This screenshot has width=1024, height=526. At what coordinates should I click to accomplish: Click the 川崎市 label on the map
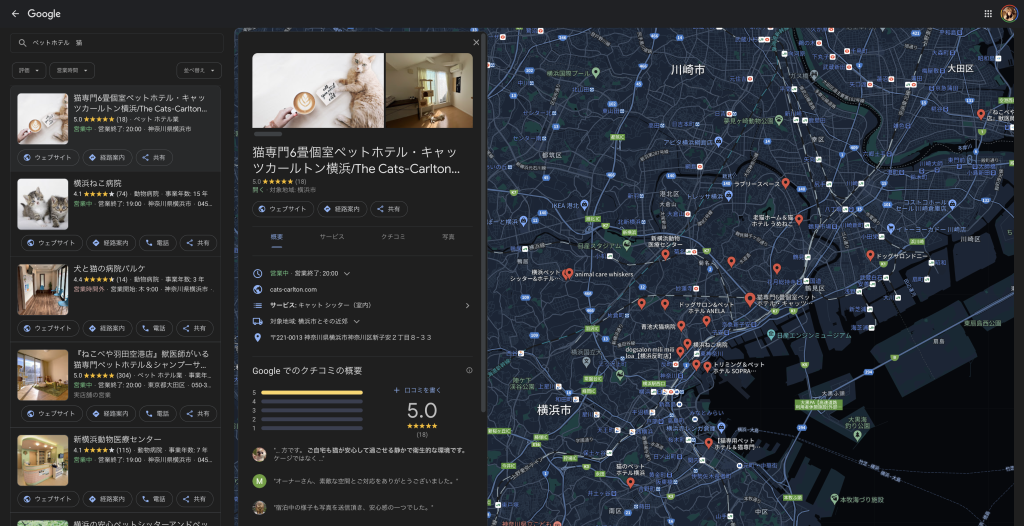coord(688,69)
